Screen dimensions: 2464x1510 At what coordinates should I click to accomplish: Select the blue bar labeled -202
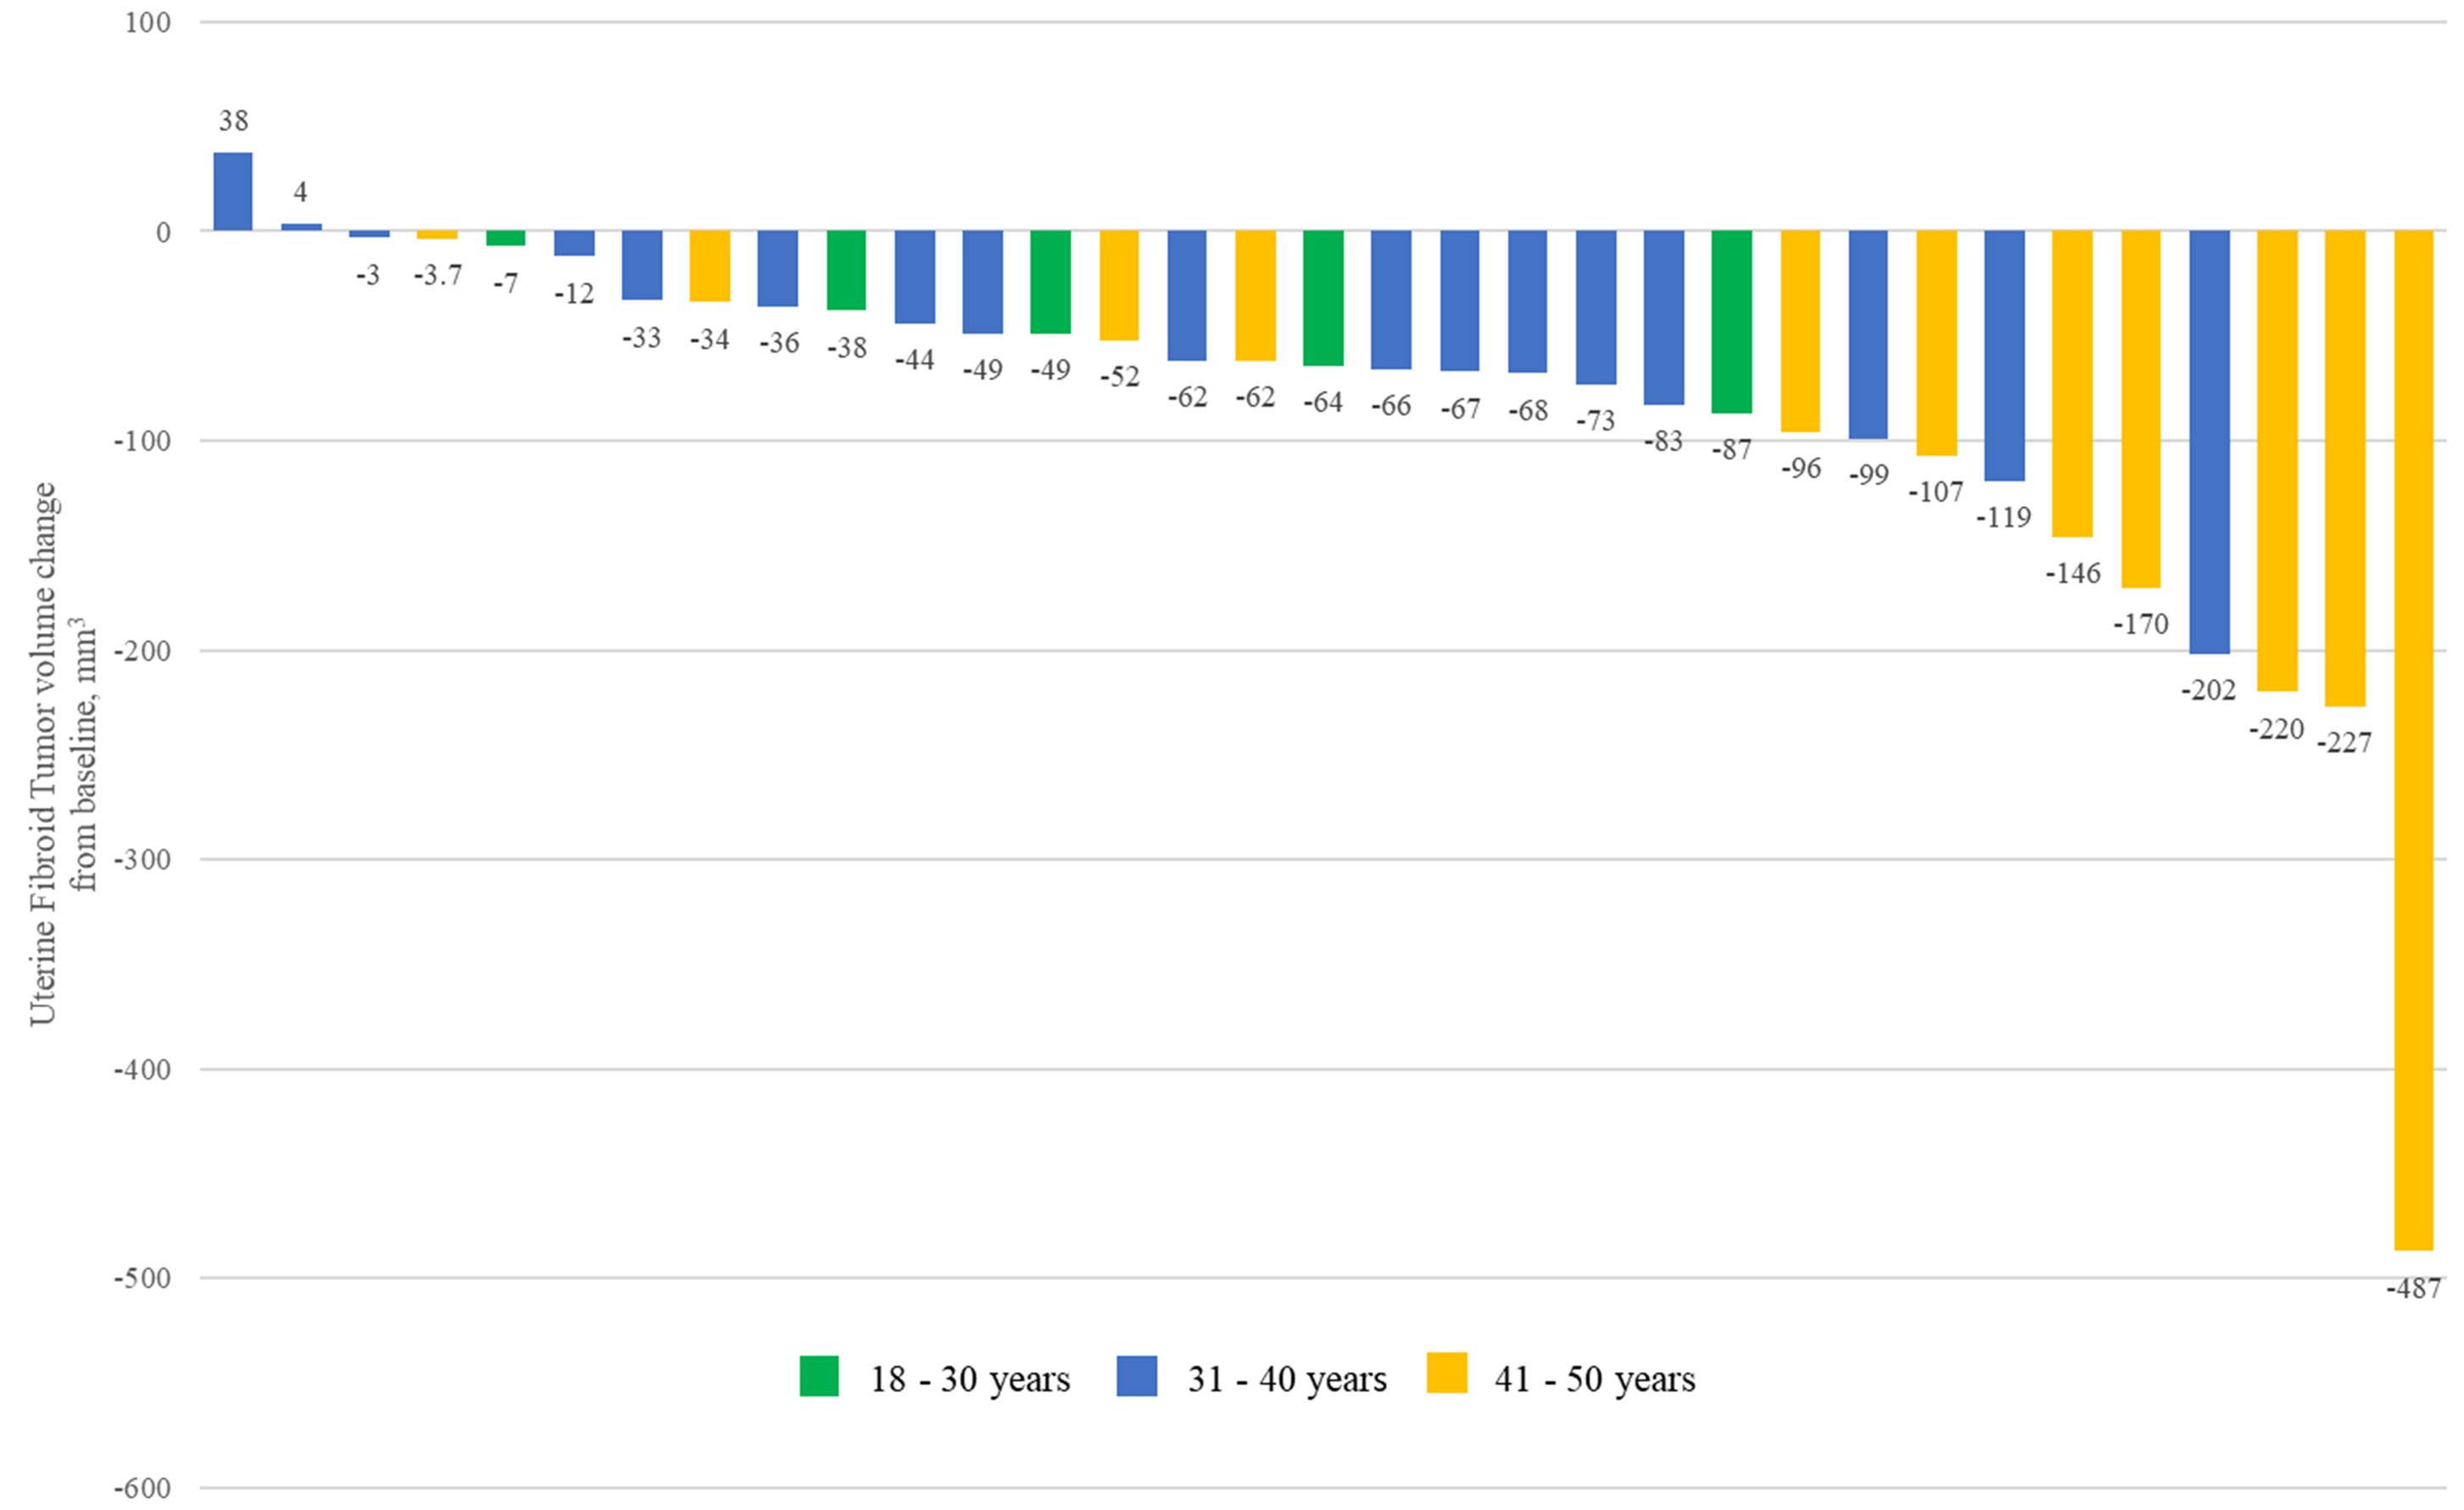(2209, 442)
